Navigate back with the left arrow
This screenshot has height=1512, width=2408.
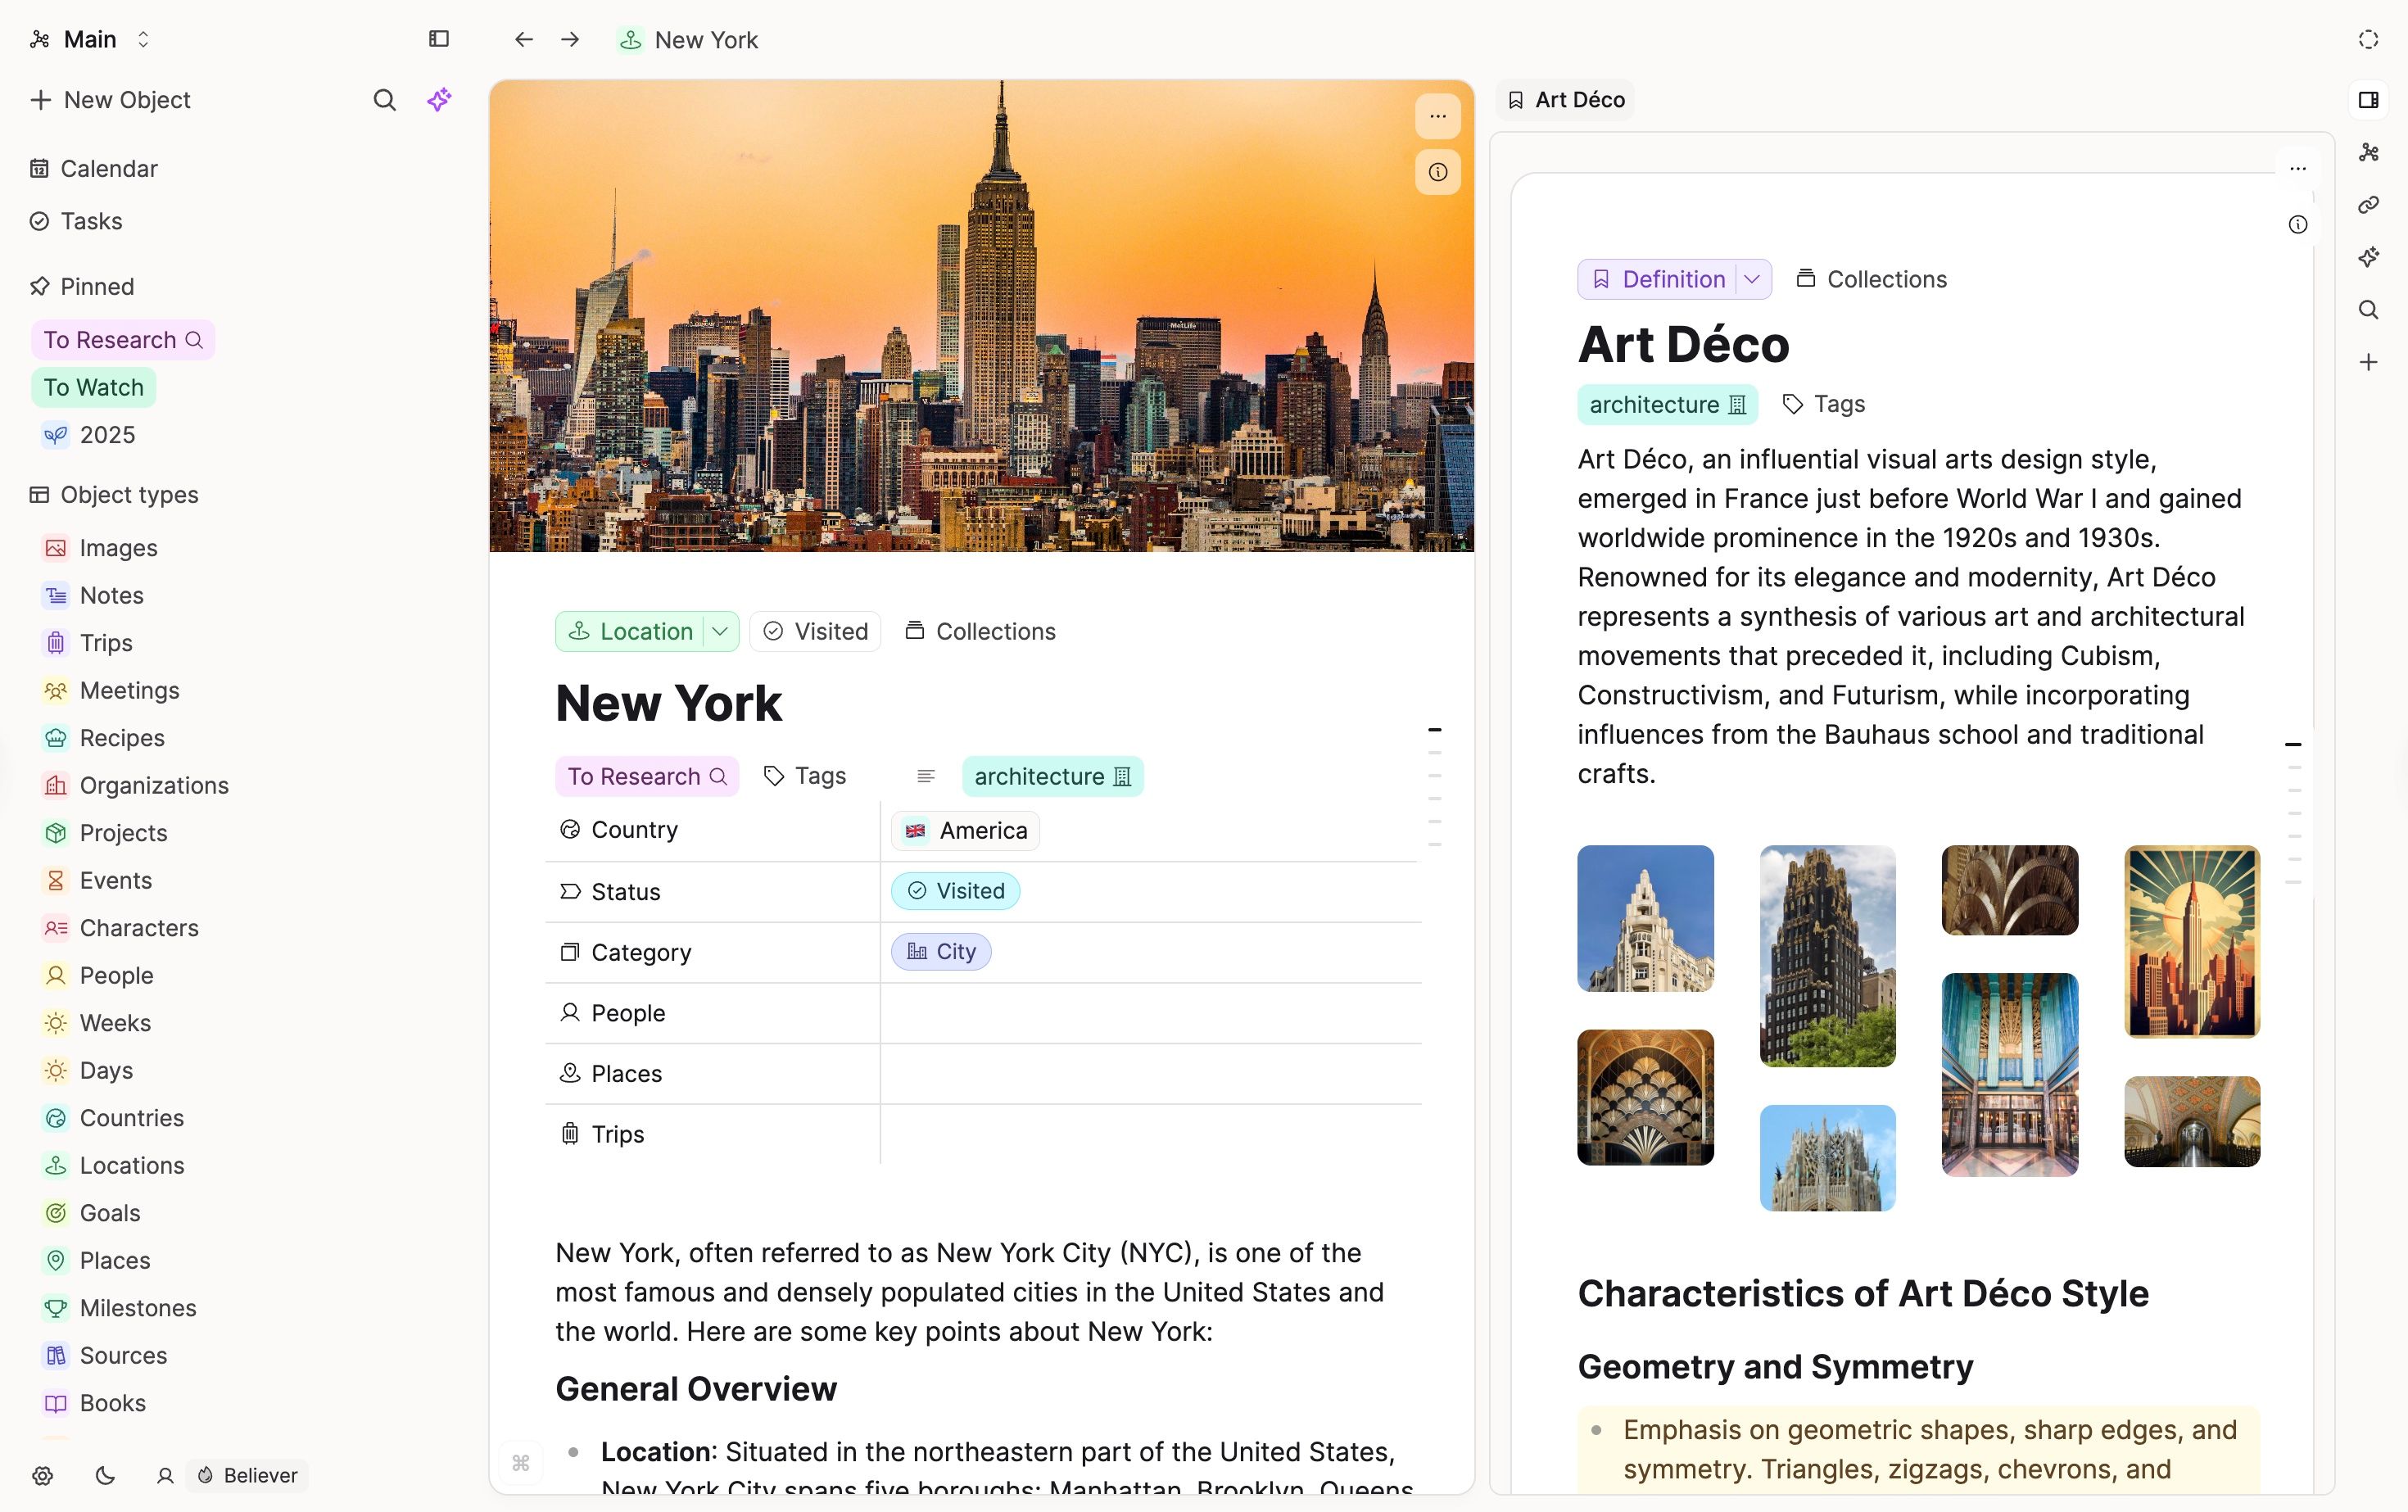tap(524, 40)
